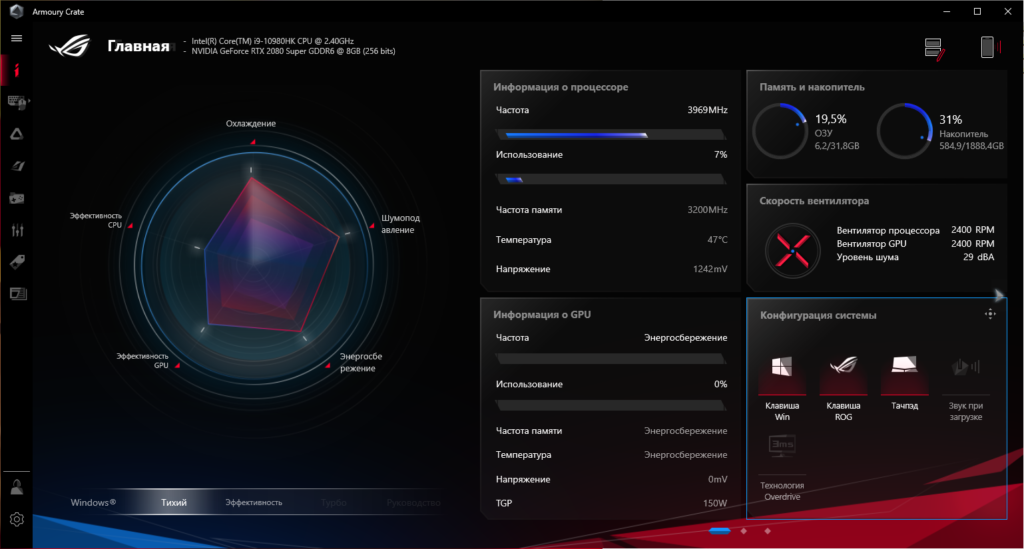The image size is (1024, 549).
Task: Click the 6,2/31,8GB memory value
Action: (x=837, y=146)
